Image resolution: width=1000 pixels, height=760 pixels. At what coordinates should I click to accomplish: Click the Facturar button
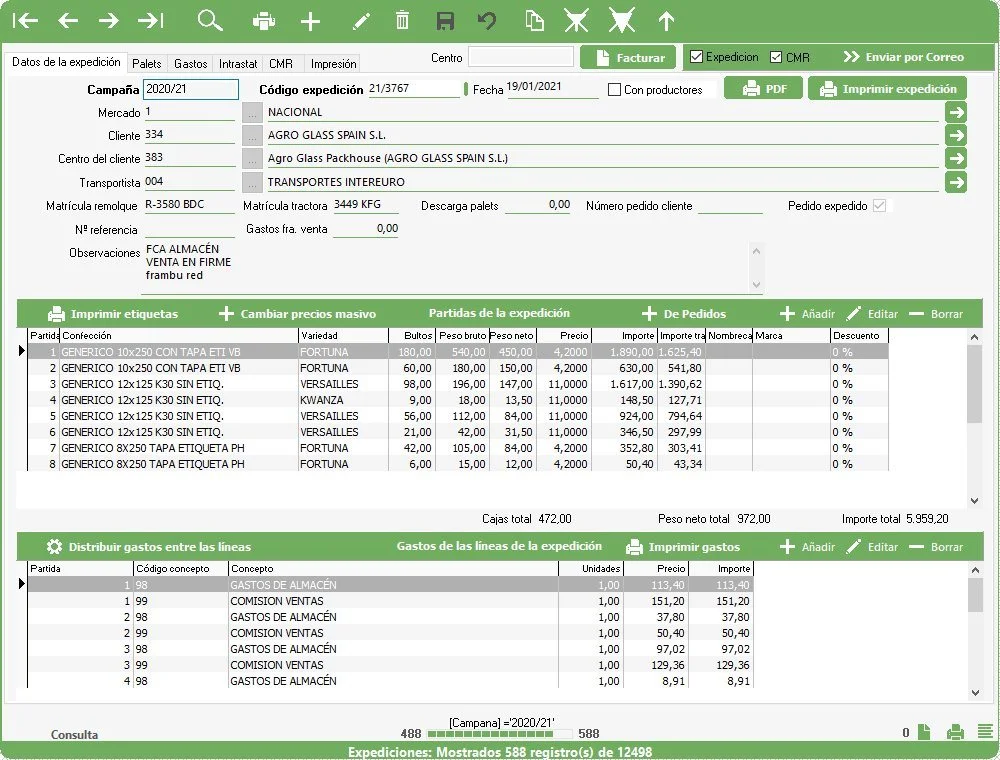(x=628, y=57)
